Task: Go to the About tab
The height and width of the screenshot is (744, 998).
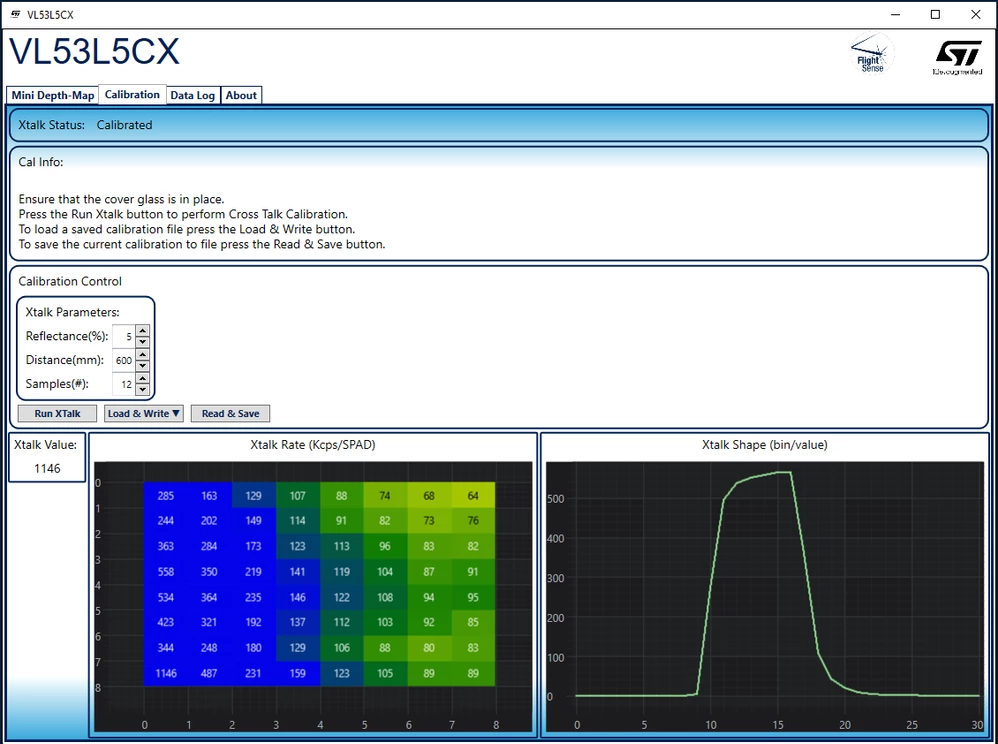Action: [241, 95]
